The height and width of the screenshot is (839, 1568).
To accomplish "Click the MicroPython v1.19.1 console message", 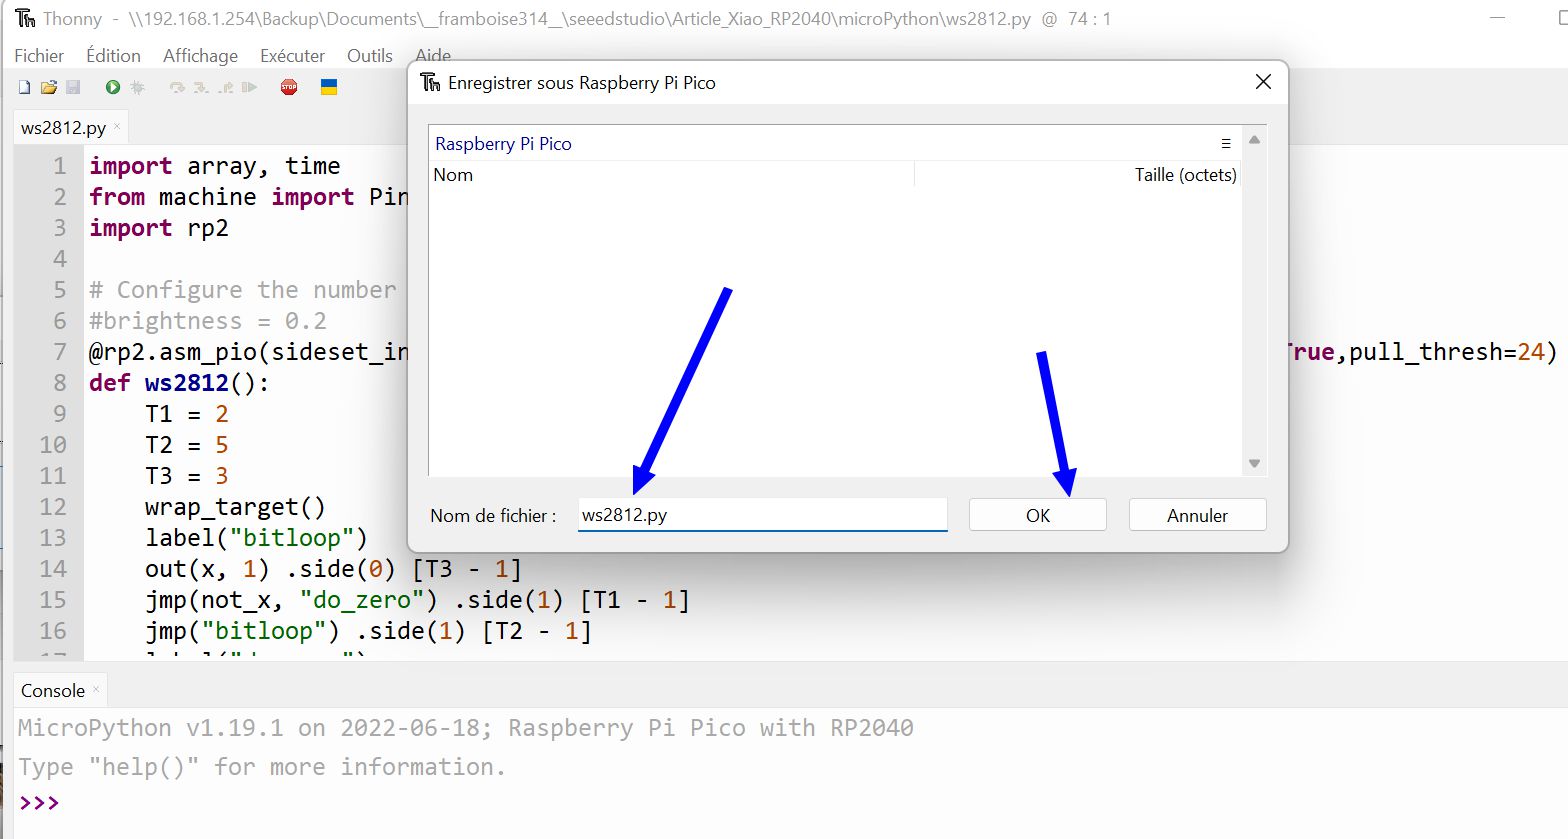I will [x=466, y=728].
